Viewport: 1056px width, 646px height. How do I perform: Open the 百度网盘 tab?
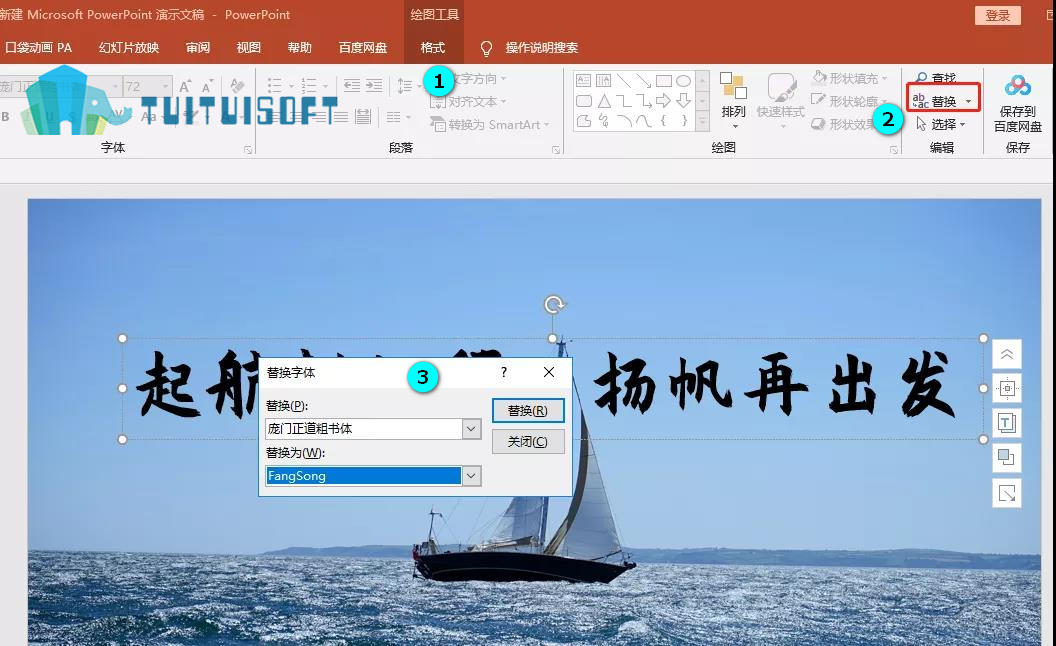coord(363,48)
